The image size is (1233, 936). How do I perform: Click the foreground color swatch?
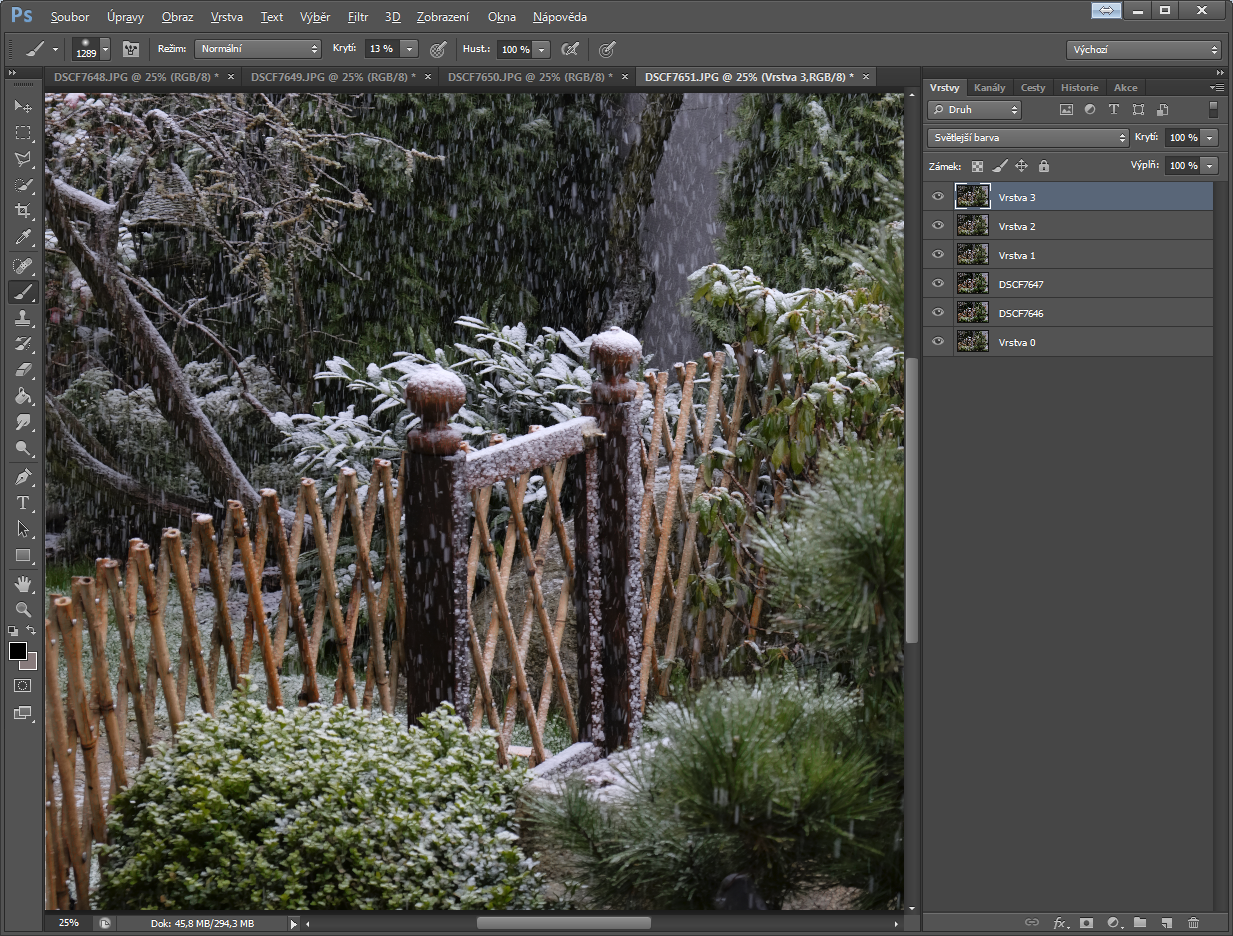click(x=18, y=652)
